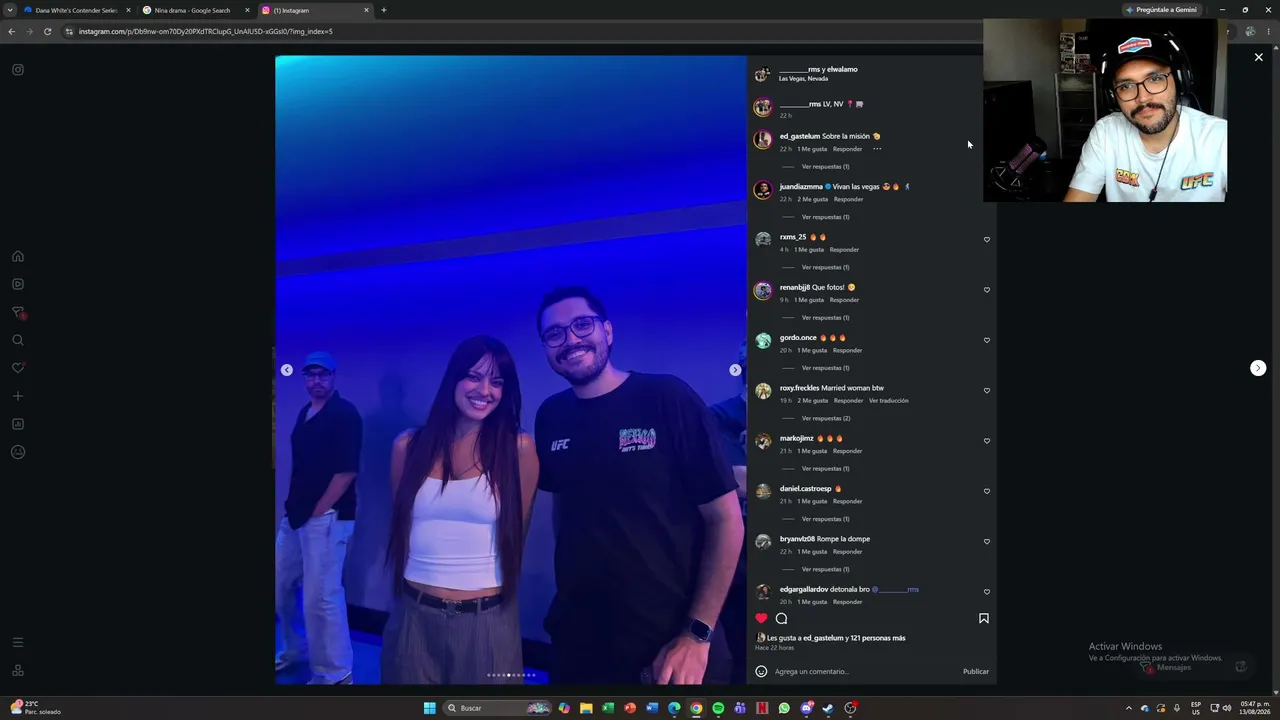The height and width of the screenshot is (720, 1280).
Task: Show the next photo in the carousel
Action: coord(735,370)
